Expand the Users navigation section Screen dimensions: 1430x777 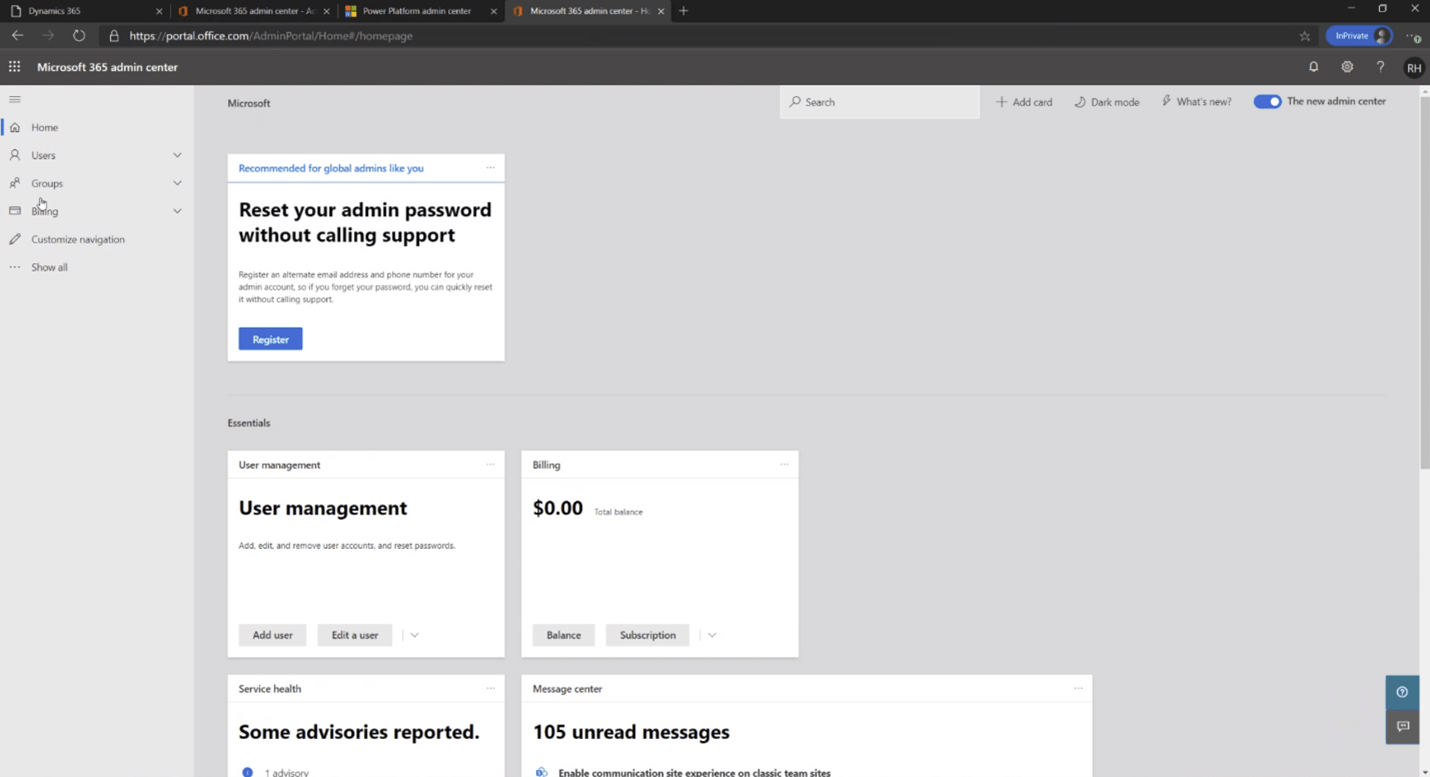[177, 155]
